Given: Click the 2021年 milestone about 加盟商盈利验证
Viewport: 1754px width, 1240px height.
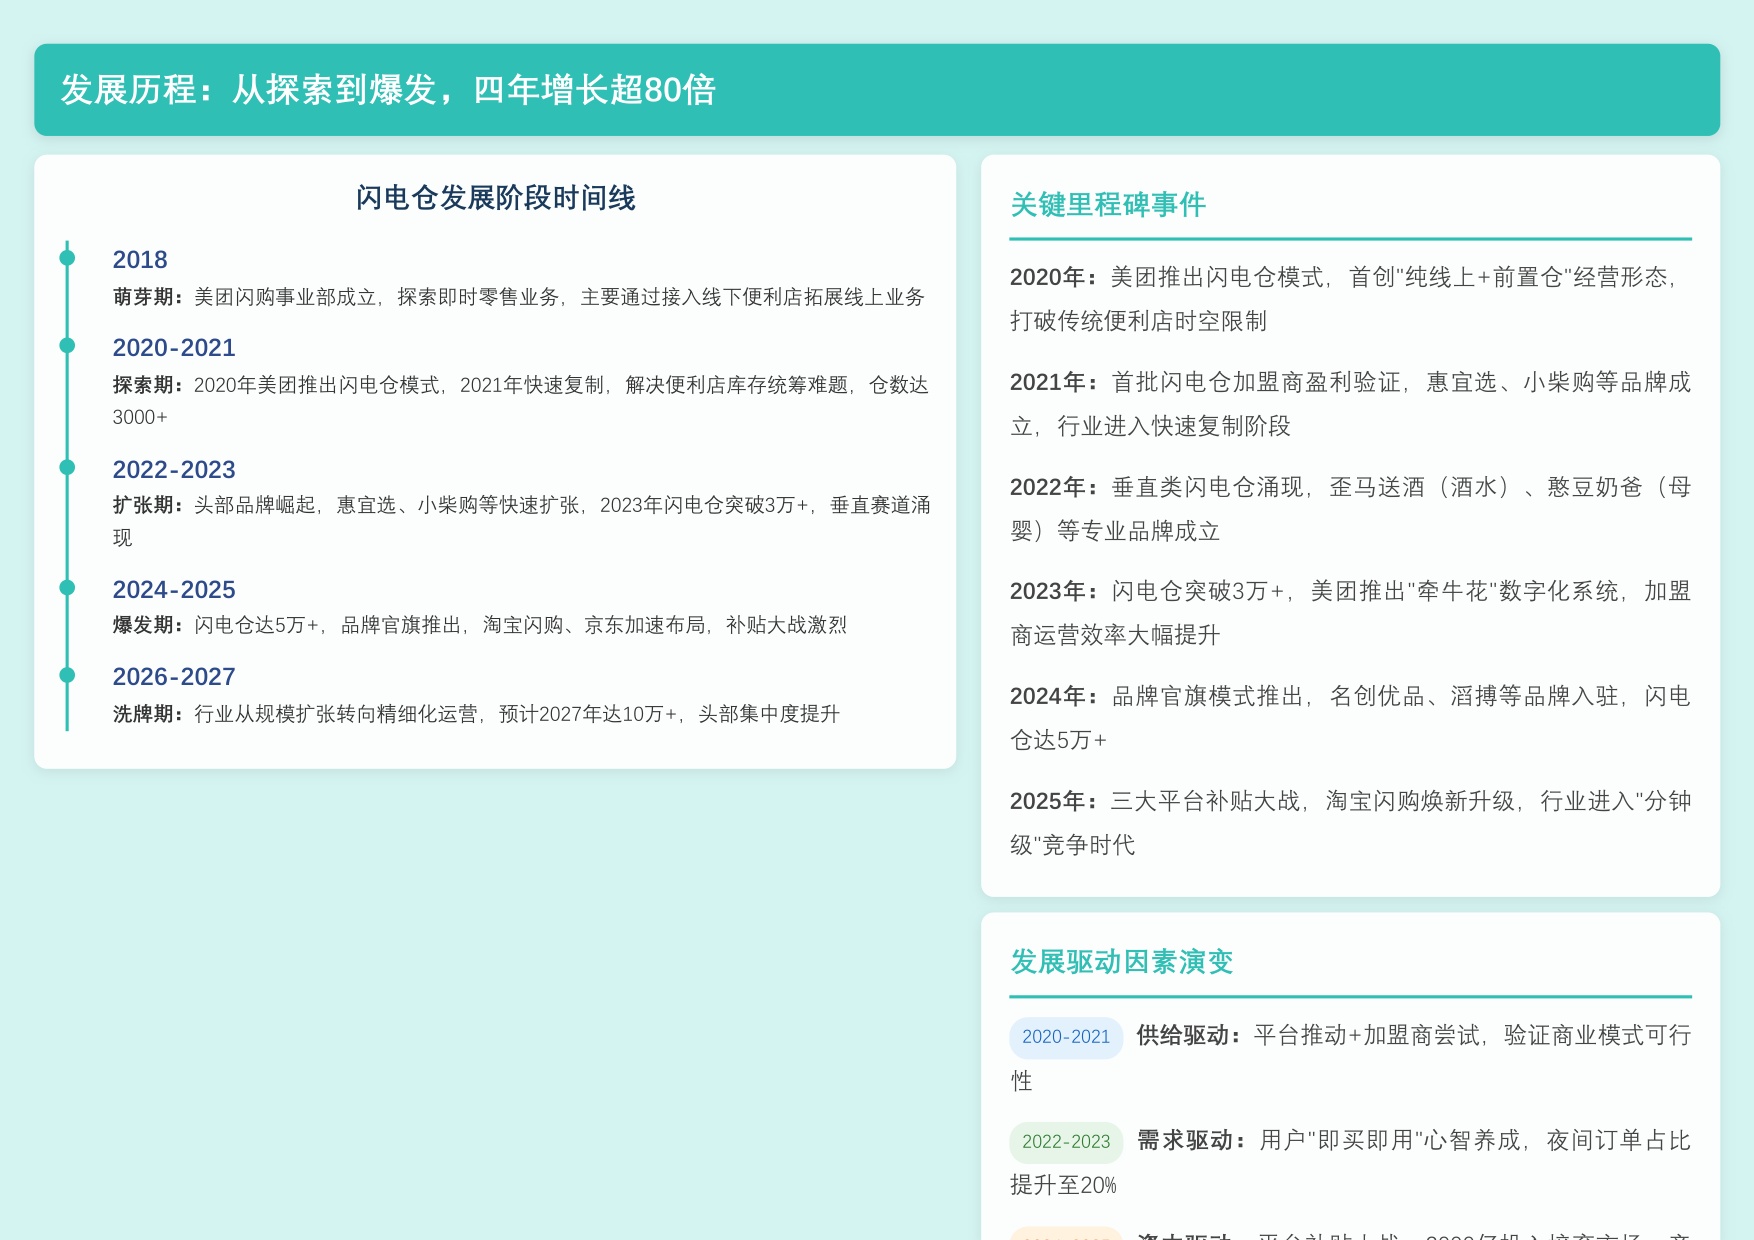Looking at the screenshot, I should point(1350,404).
